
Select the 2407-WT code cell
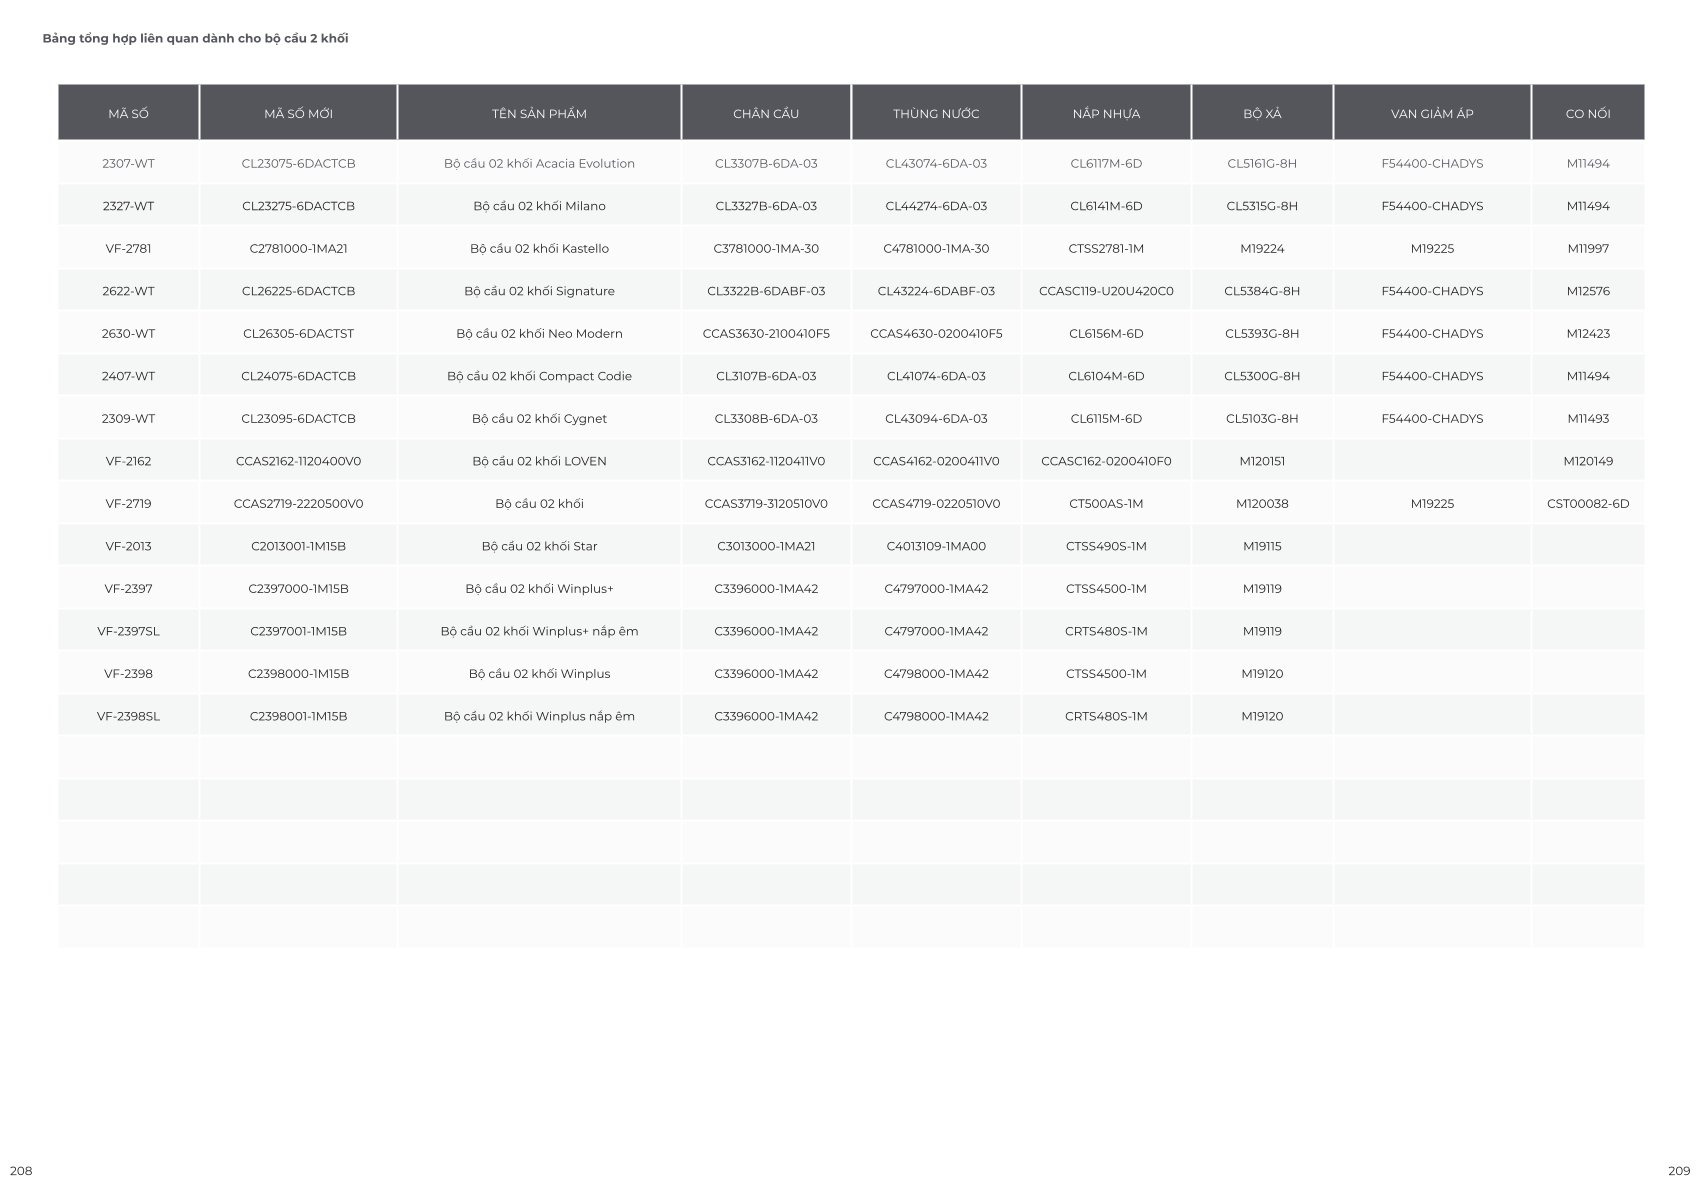[128, 376]
